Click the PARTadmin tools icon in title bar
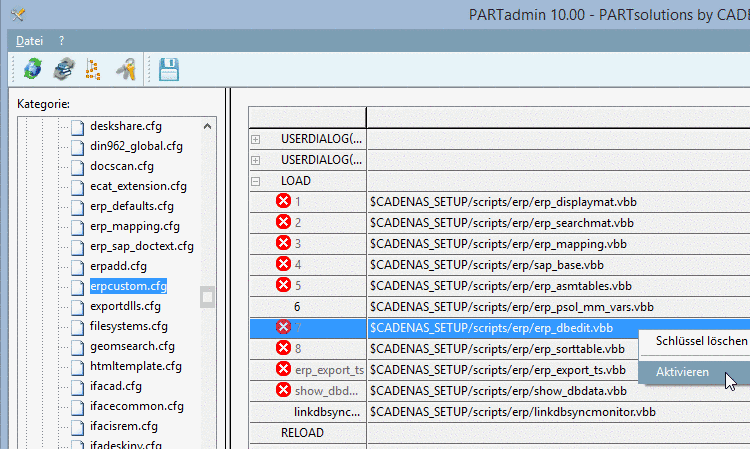This screenshot has width=750, height=449. pyautogui.click(x=18, y=15)
